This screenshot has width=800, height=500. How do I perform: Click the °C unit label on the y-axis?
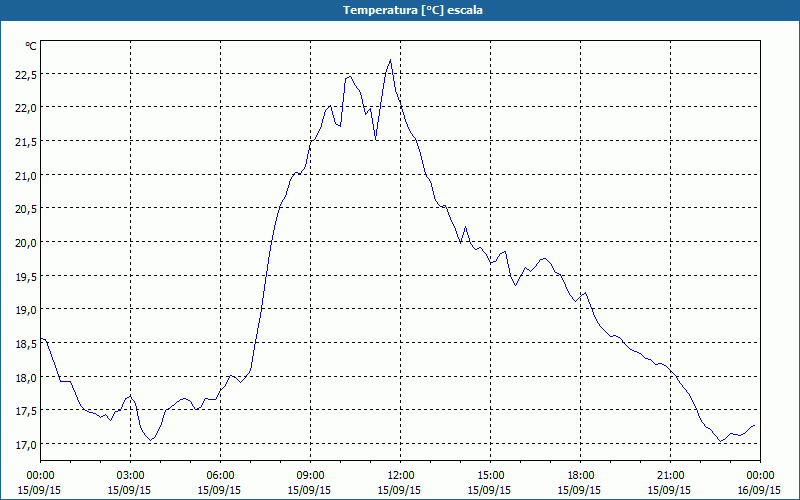pyautogui.click(x=31, y=46)
